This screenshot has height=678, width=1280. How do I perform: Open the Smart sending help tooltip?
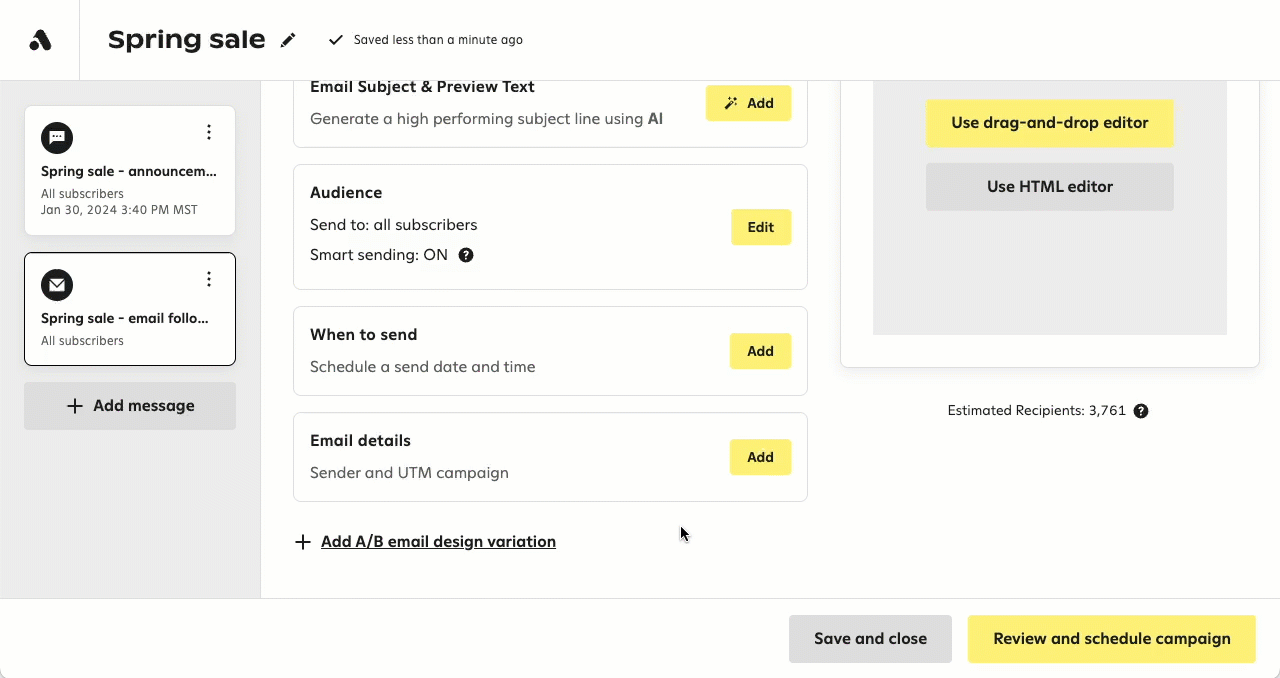[465, 255]
